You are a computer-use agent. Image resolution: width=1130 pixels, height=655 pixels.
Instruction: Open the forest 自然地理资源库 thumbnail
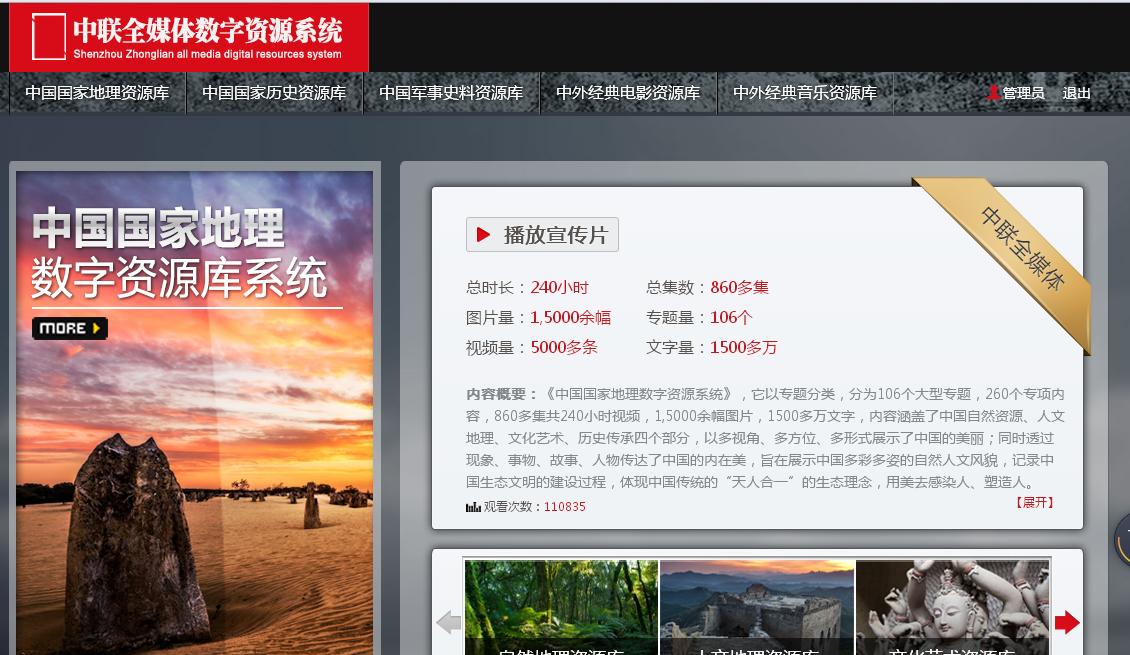(x=561, y=605)
